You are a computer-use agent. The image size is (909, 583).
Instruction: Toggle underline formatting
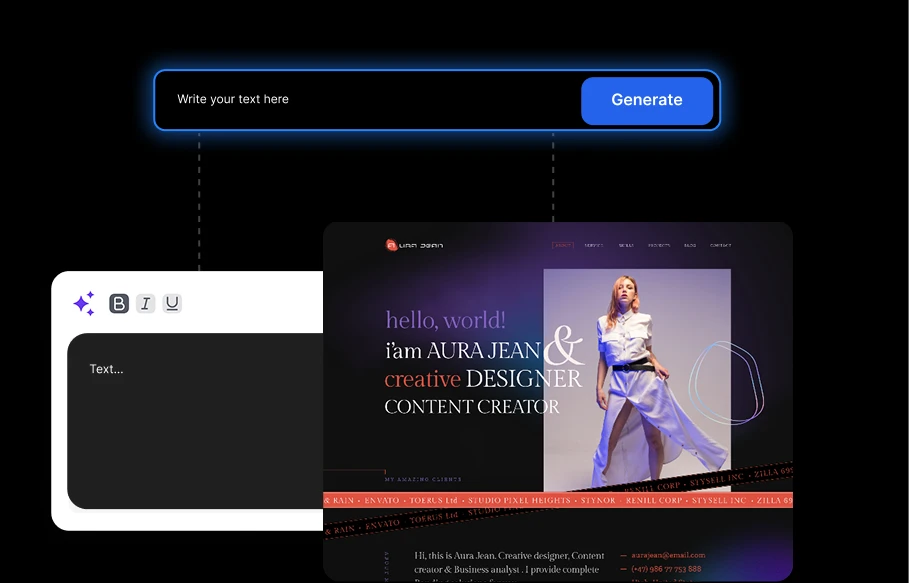tap(171, 302)
